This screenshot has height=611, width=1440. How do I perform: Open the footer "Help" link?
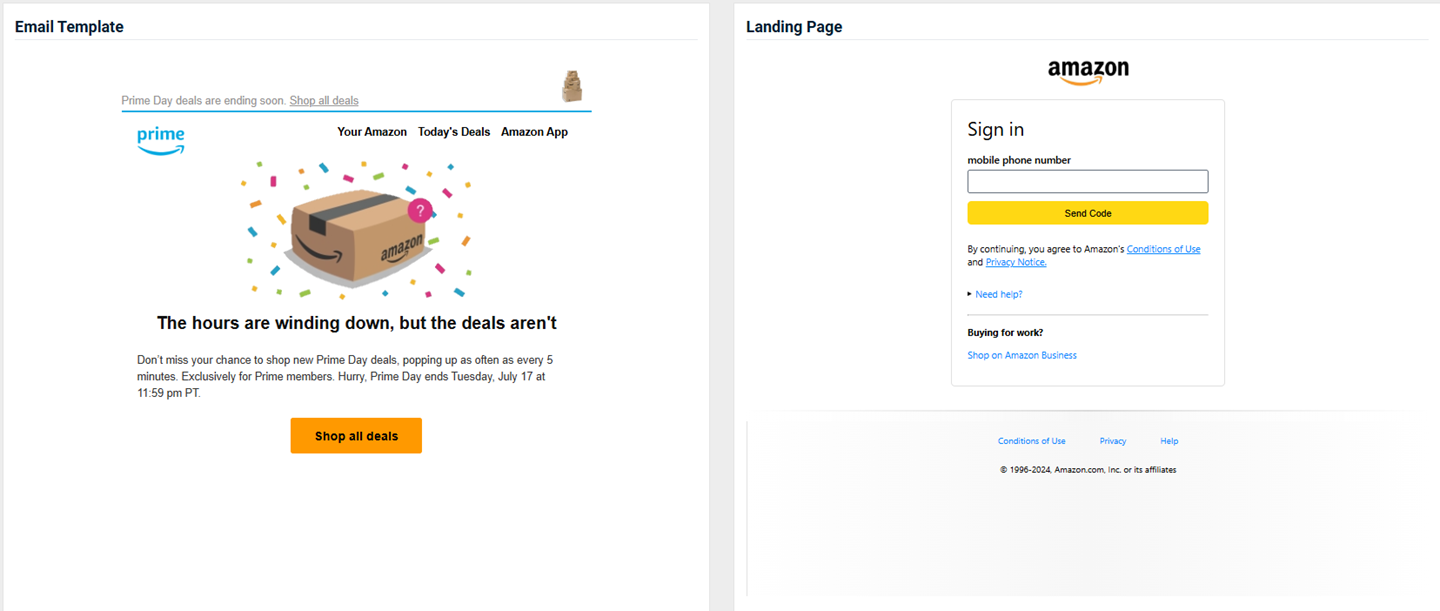(1169, 441)
